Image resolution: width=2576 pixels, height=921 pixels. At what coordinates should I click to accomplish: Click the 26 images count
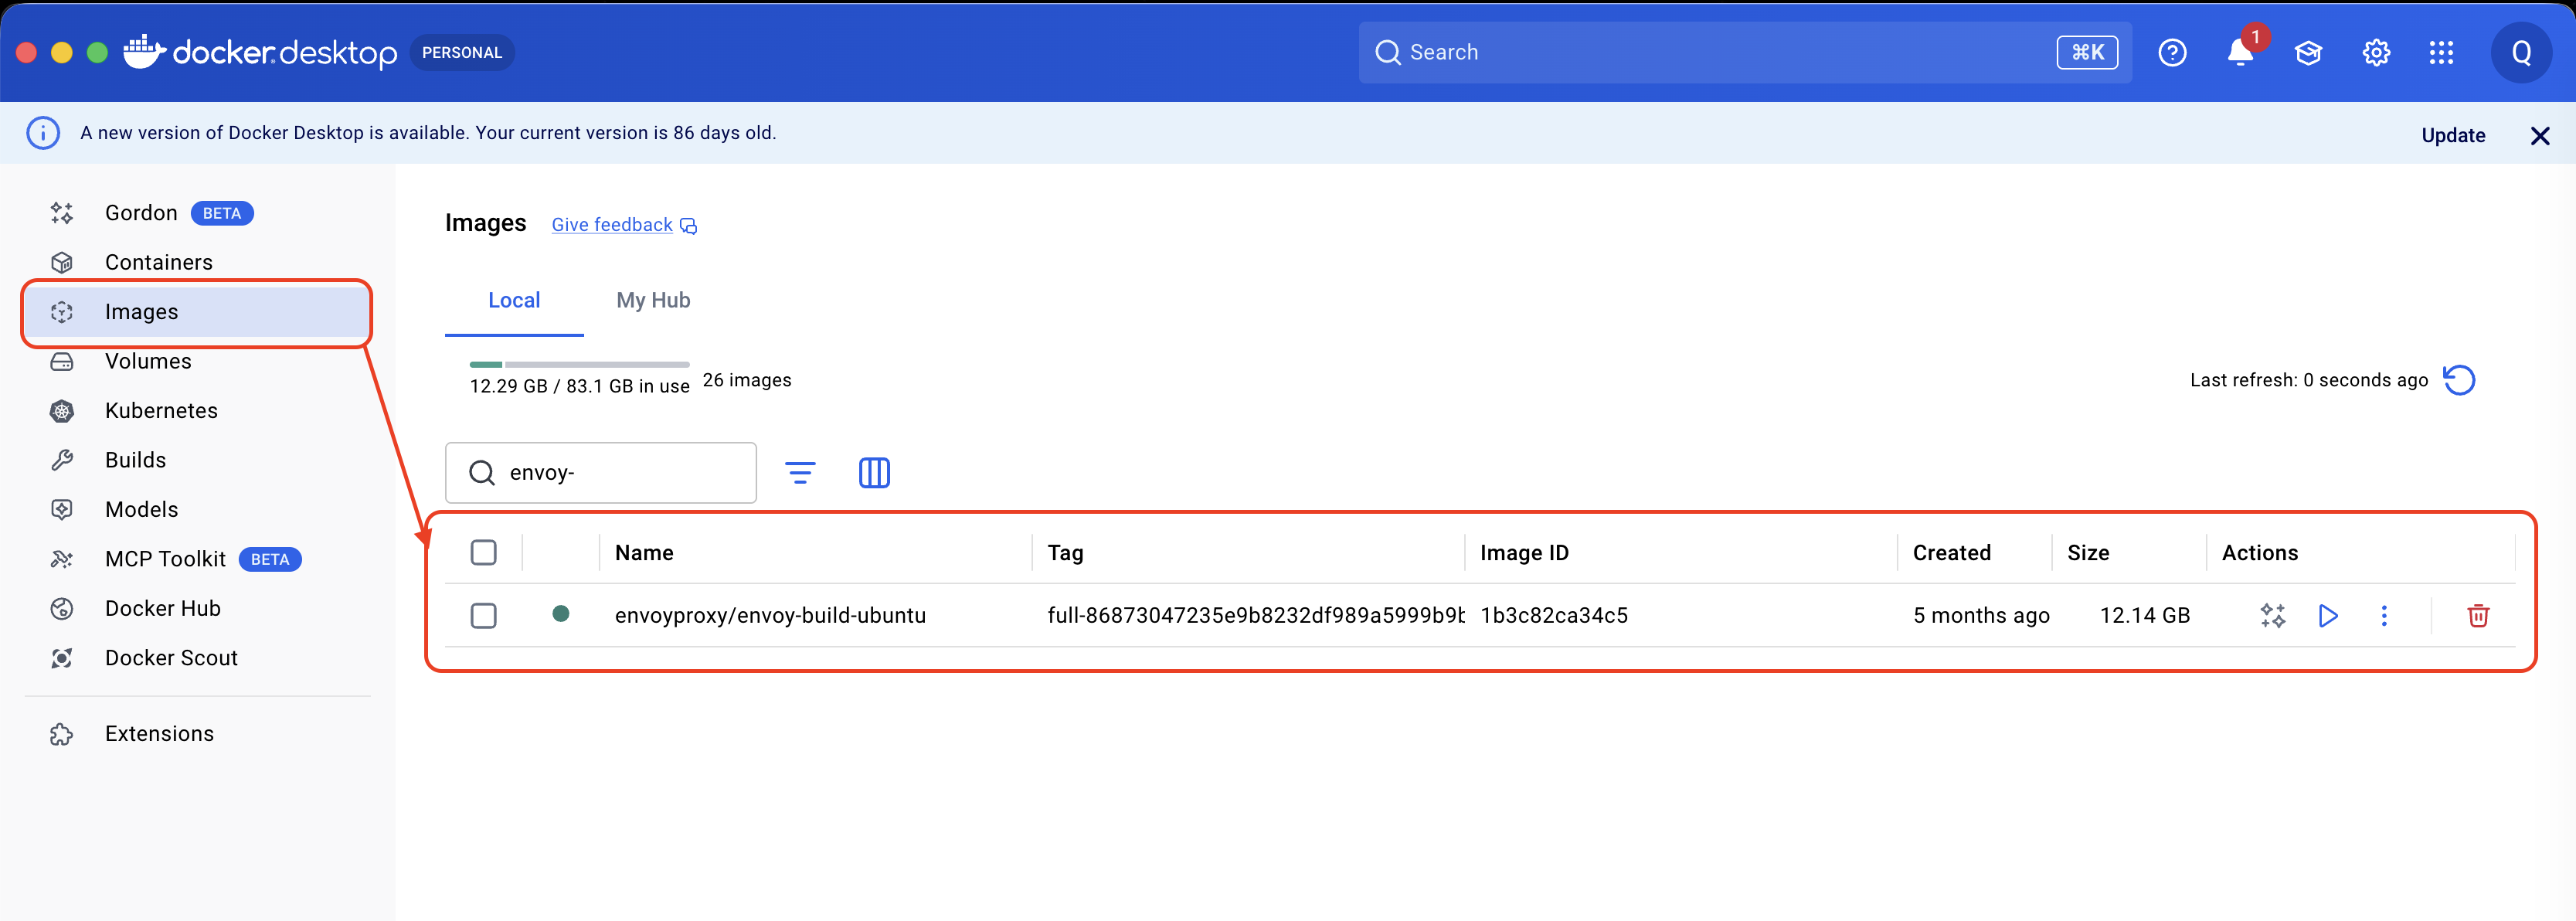[x=747, y=380]
